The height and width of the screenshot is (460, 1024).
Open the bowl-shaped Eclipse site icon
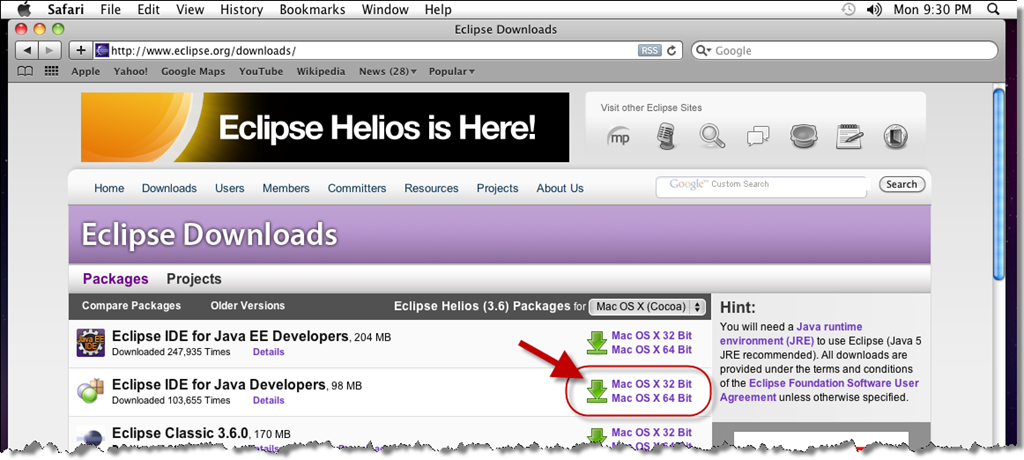pos(803,136)
